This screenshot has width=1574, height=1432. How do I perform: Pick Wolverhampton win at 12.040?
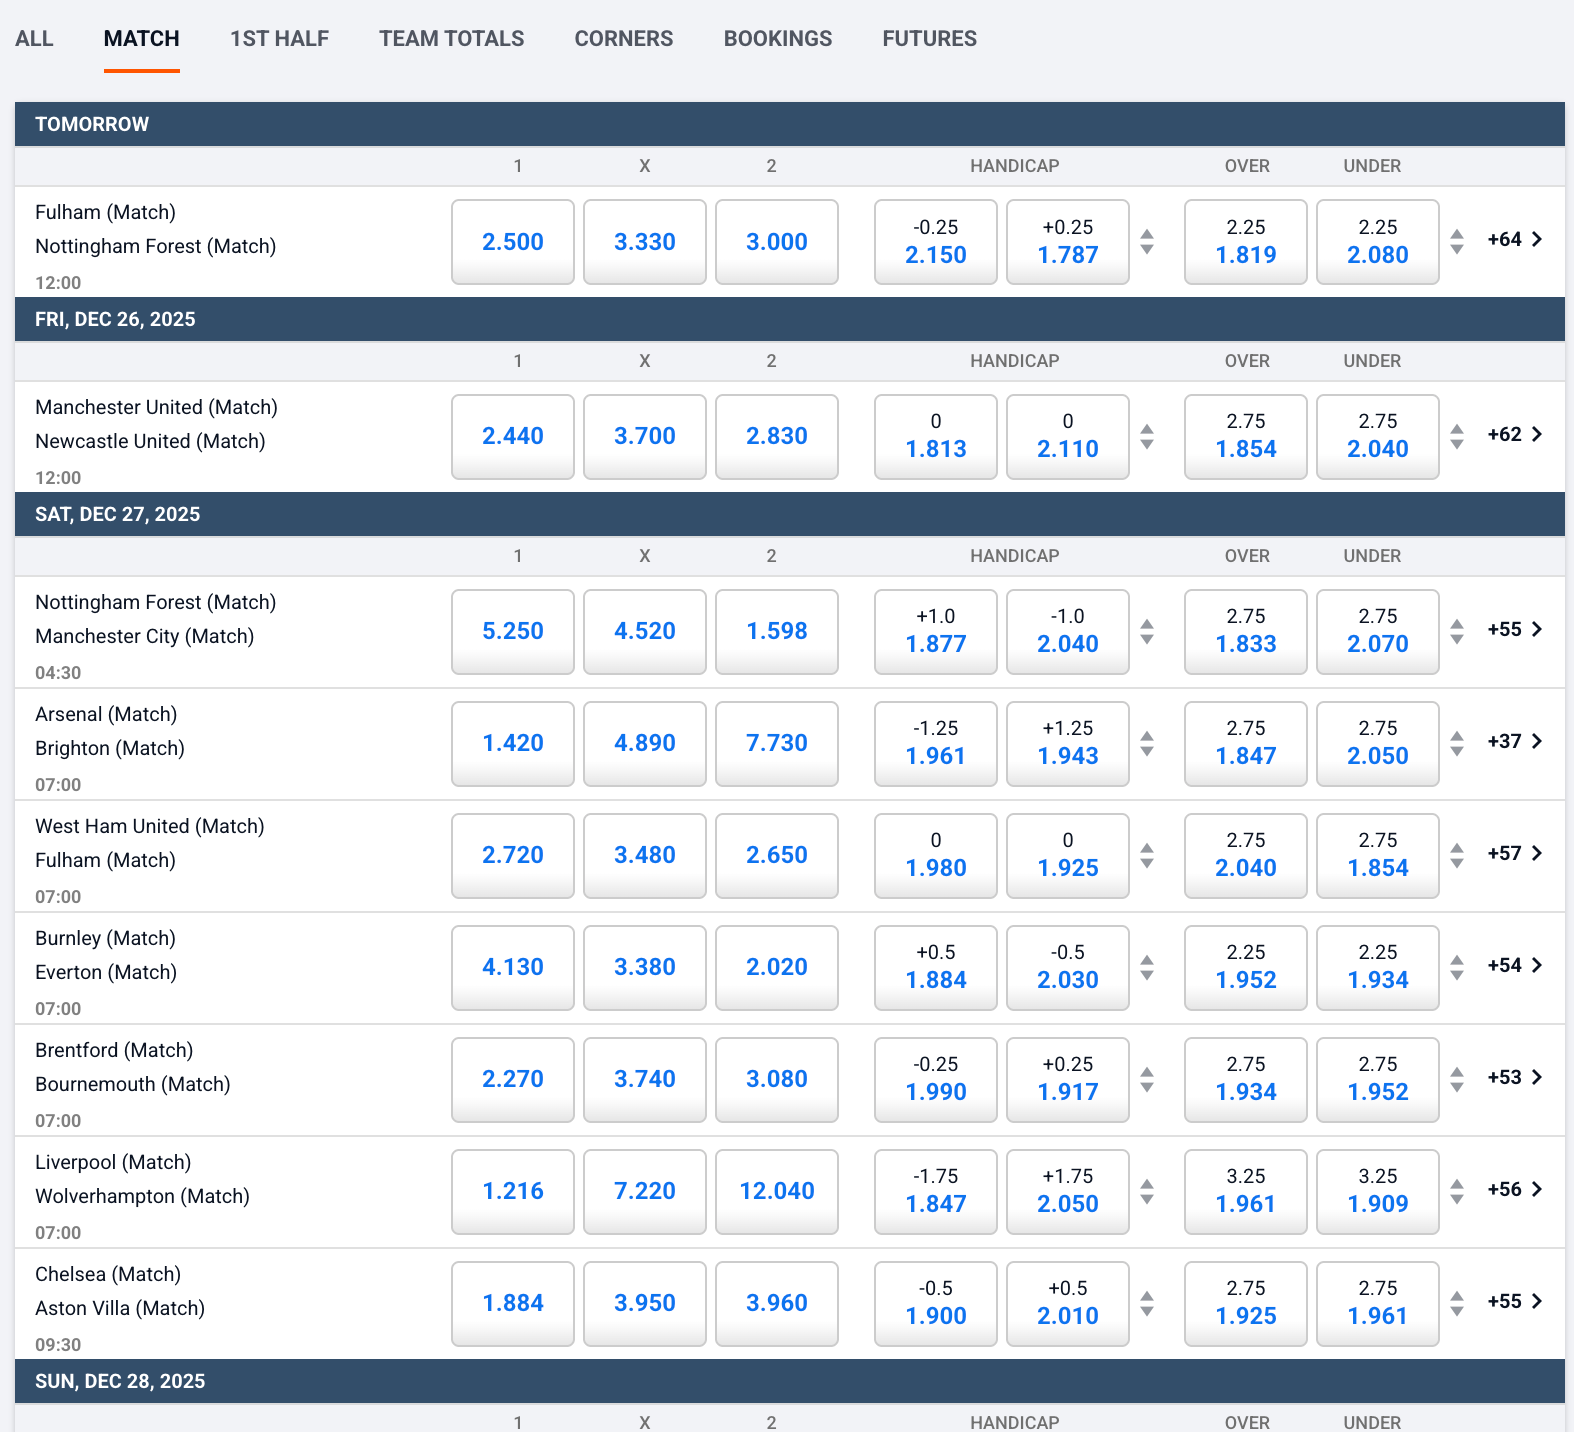(x=777, y=1192)
